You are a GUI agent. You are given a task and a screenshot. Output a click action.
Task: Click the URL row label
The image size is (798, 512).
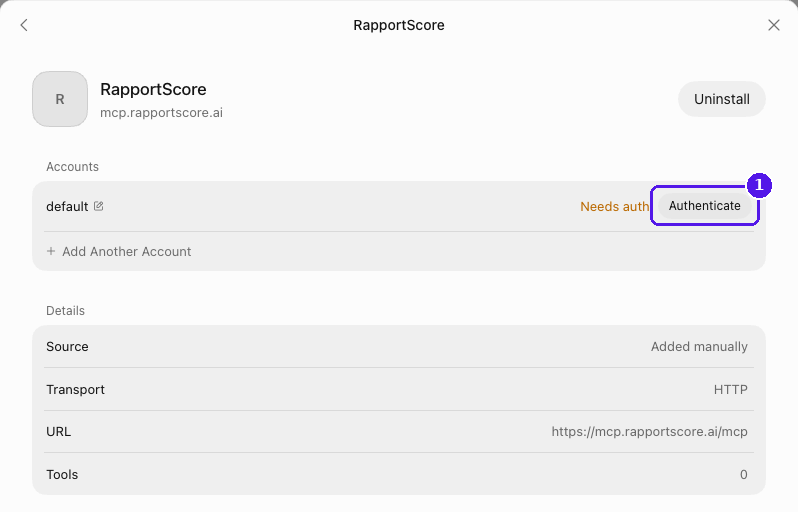tap(59, 432)
